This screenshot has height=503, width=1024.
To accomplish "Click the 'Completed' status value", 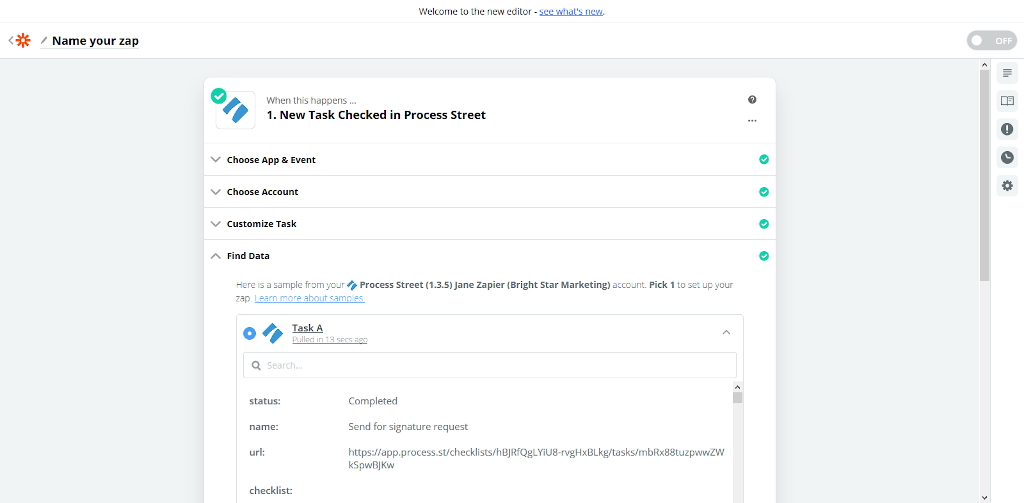I will (x=373, y=400).
